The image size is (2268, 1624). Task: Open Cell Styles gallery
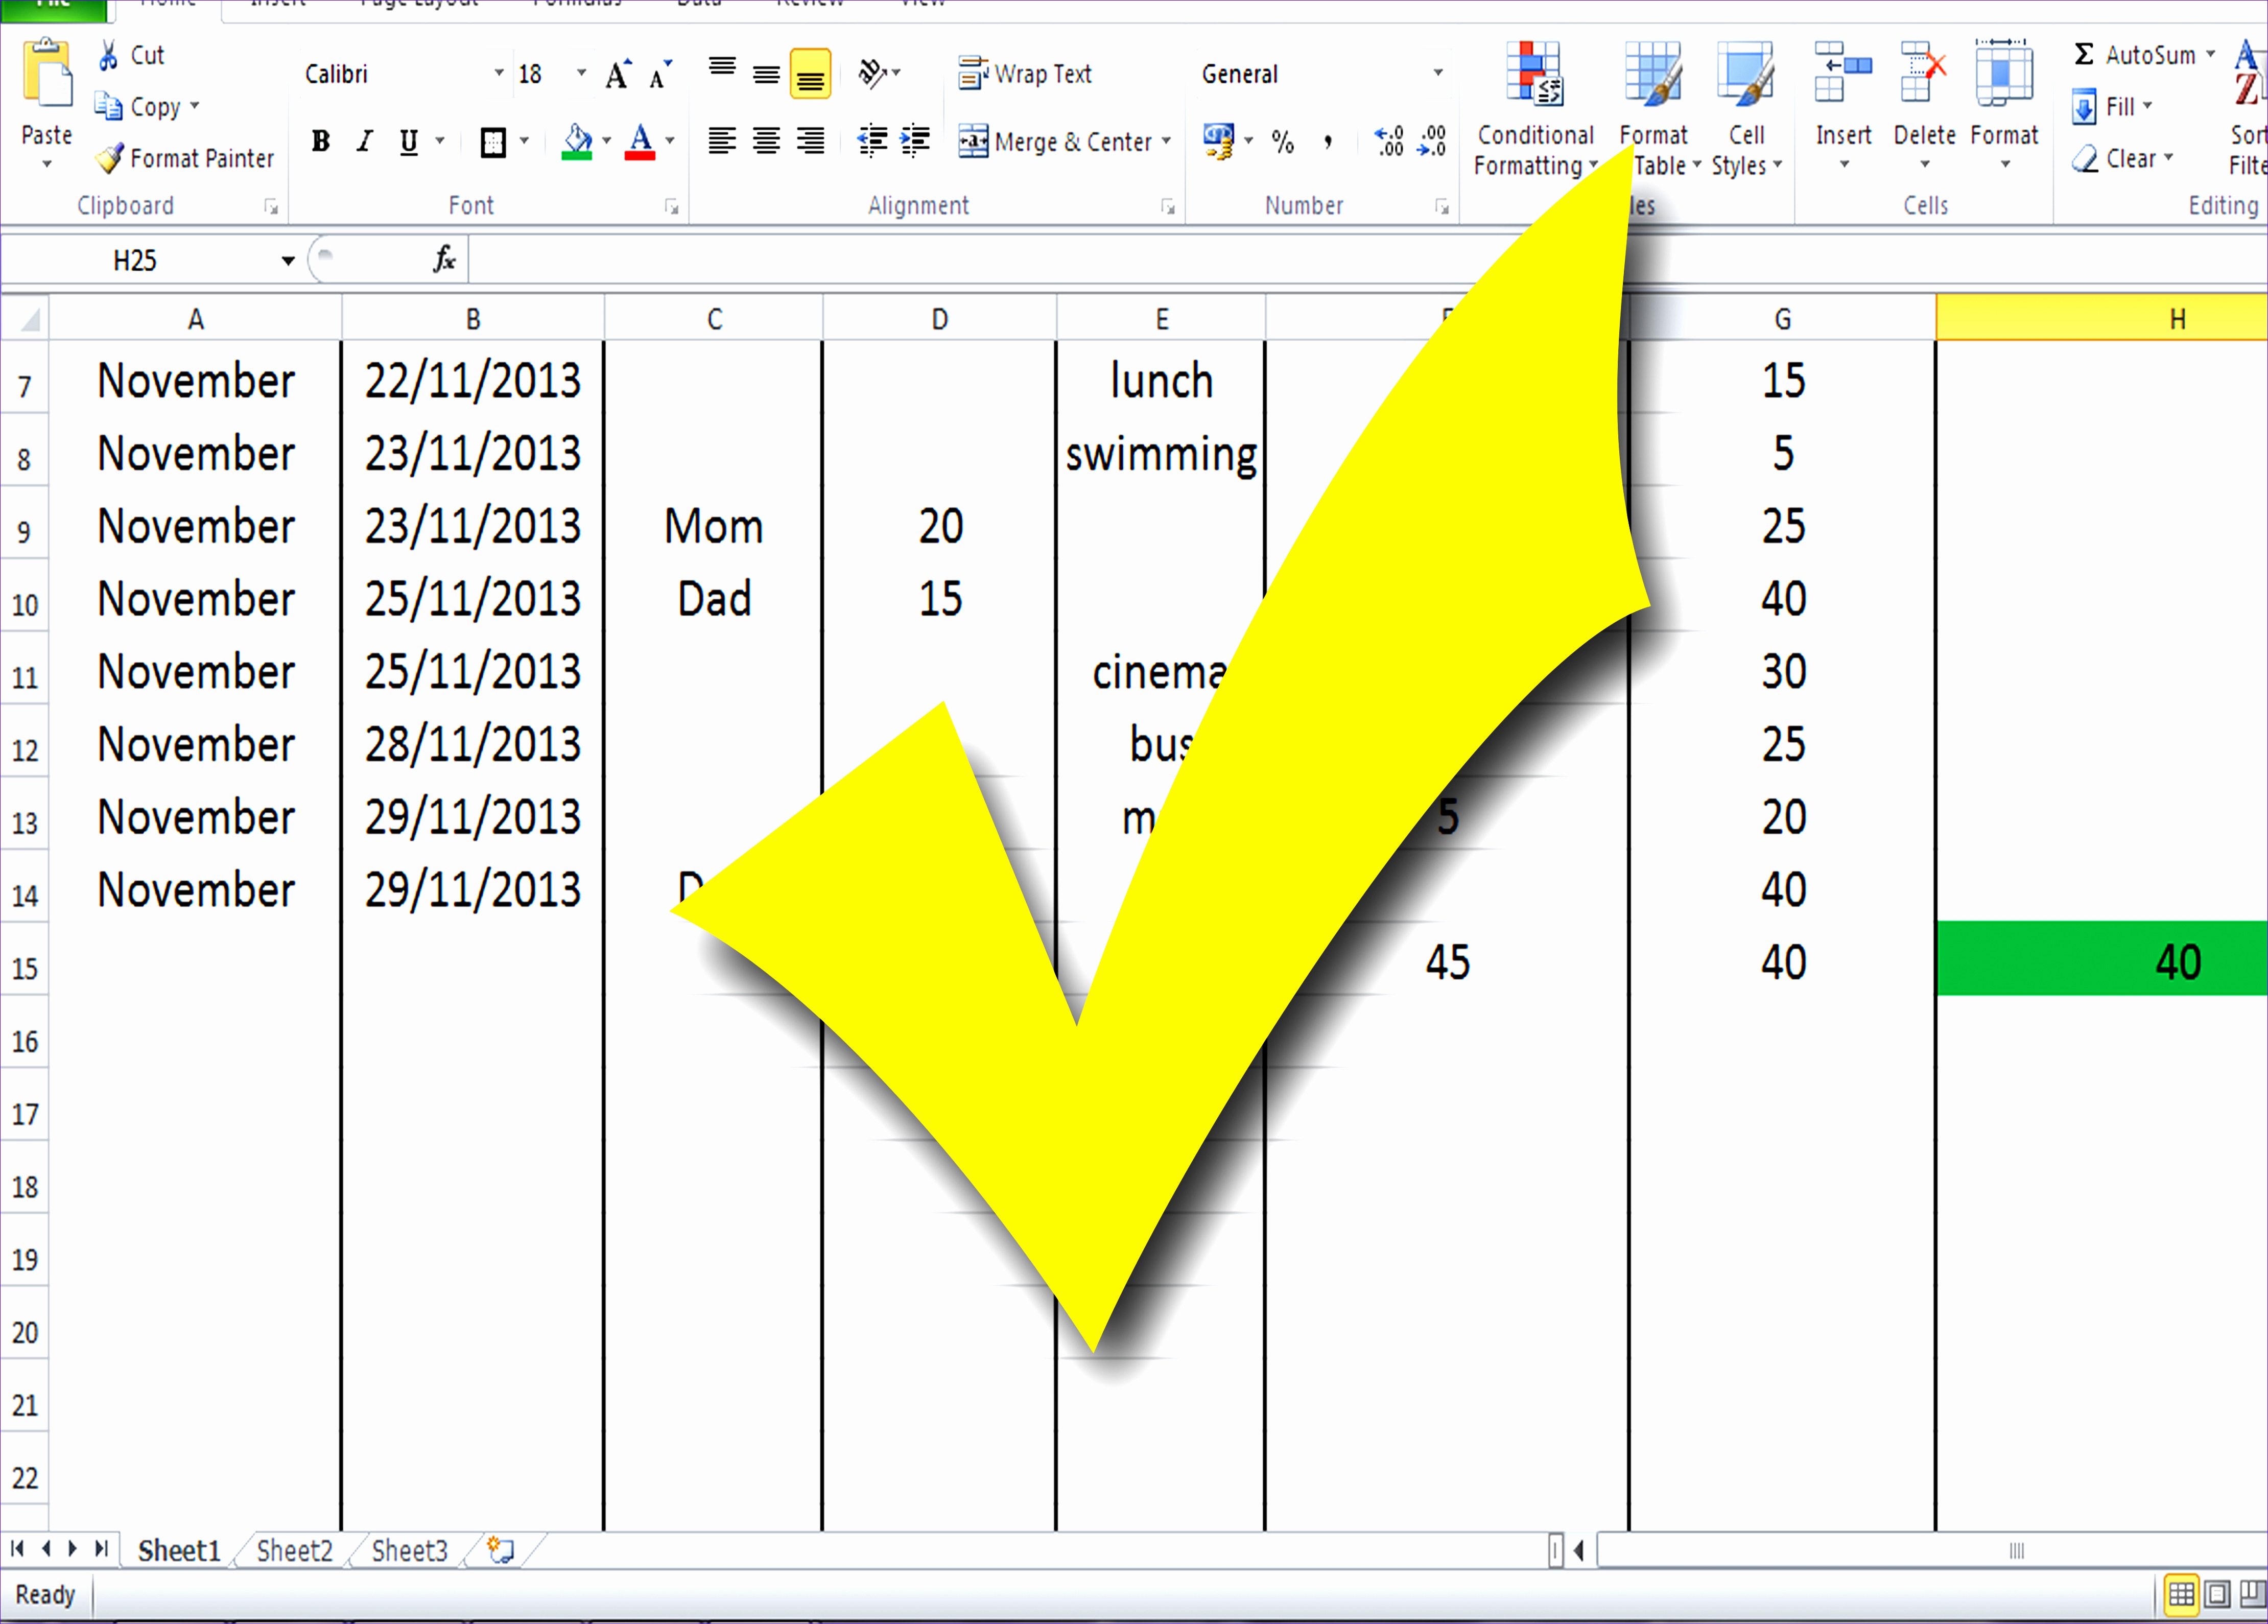pos(1746,108)
